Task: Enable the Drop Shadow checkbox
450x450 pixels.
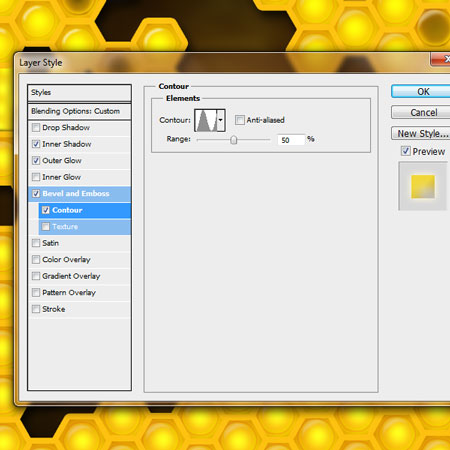Action: pyautogui.click(x=36, y=128)
